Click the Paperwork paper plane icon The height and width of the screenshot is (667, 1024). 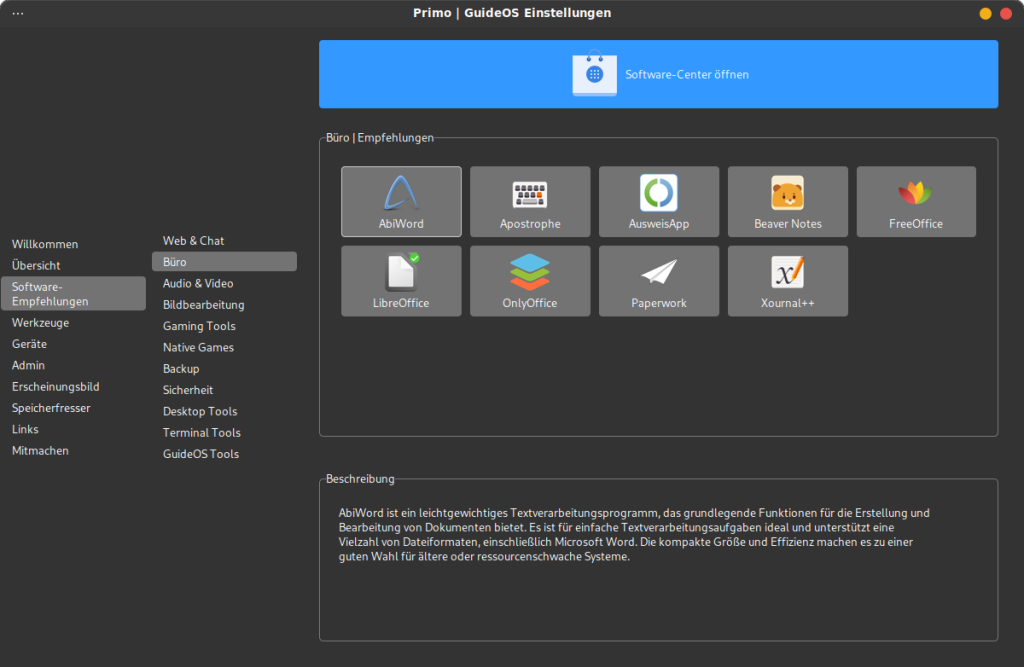coord(659,272)
